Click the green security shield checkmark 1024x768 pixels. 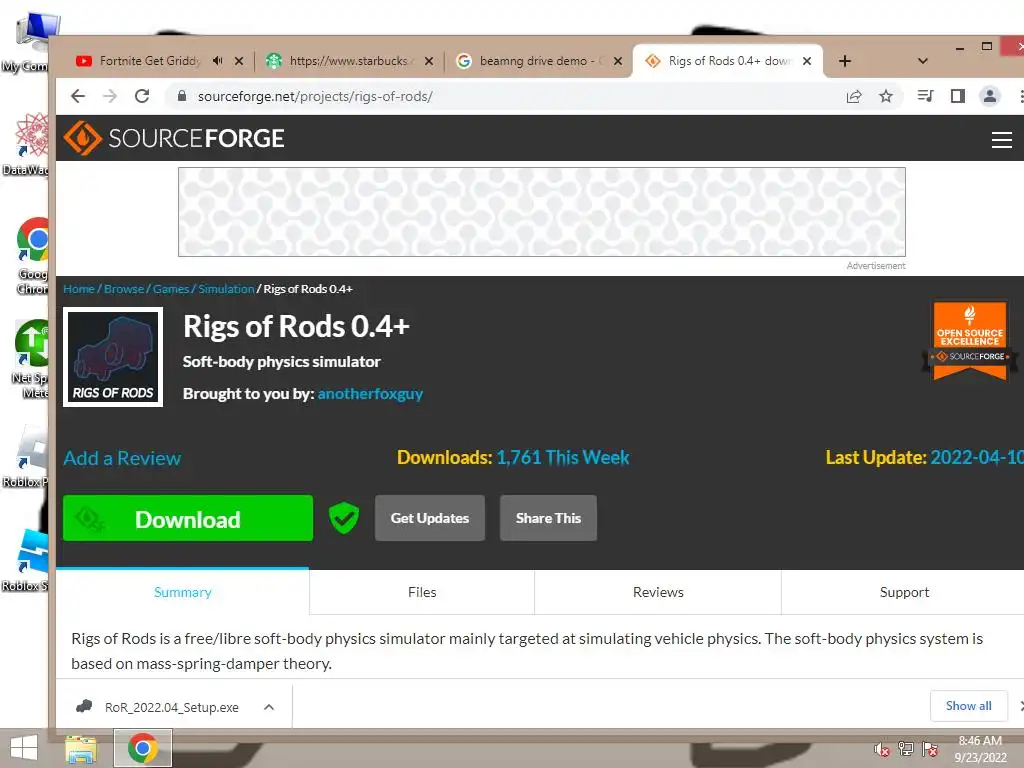tap(344, 518)
